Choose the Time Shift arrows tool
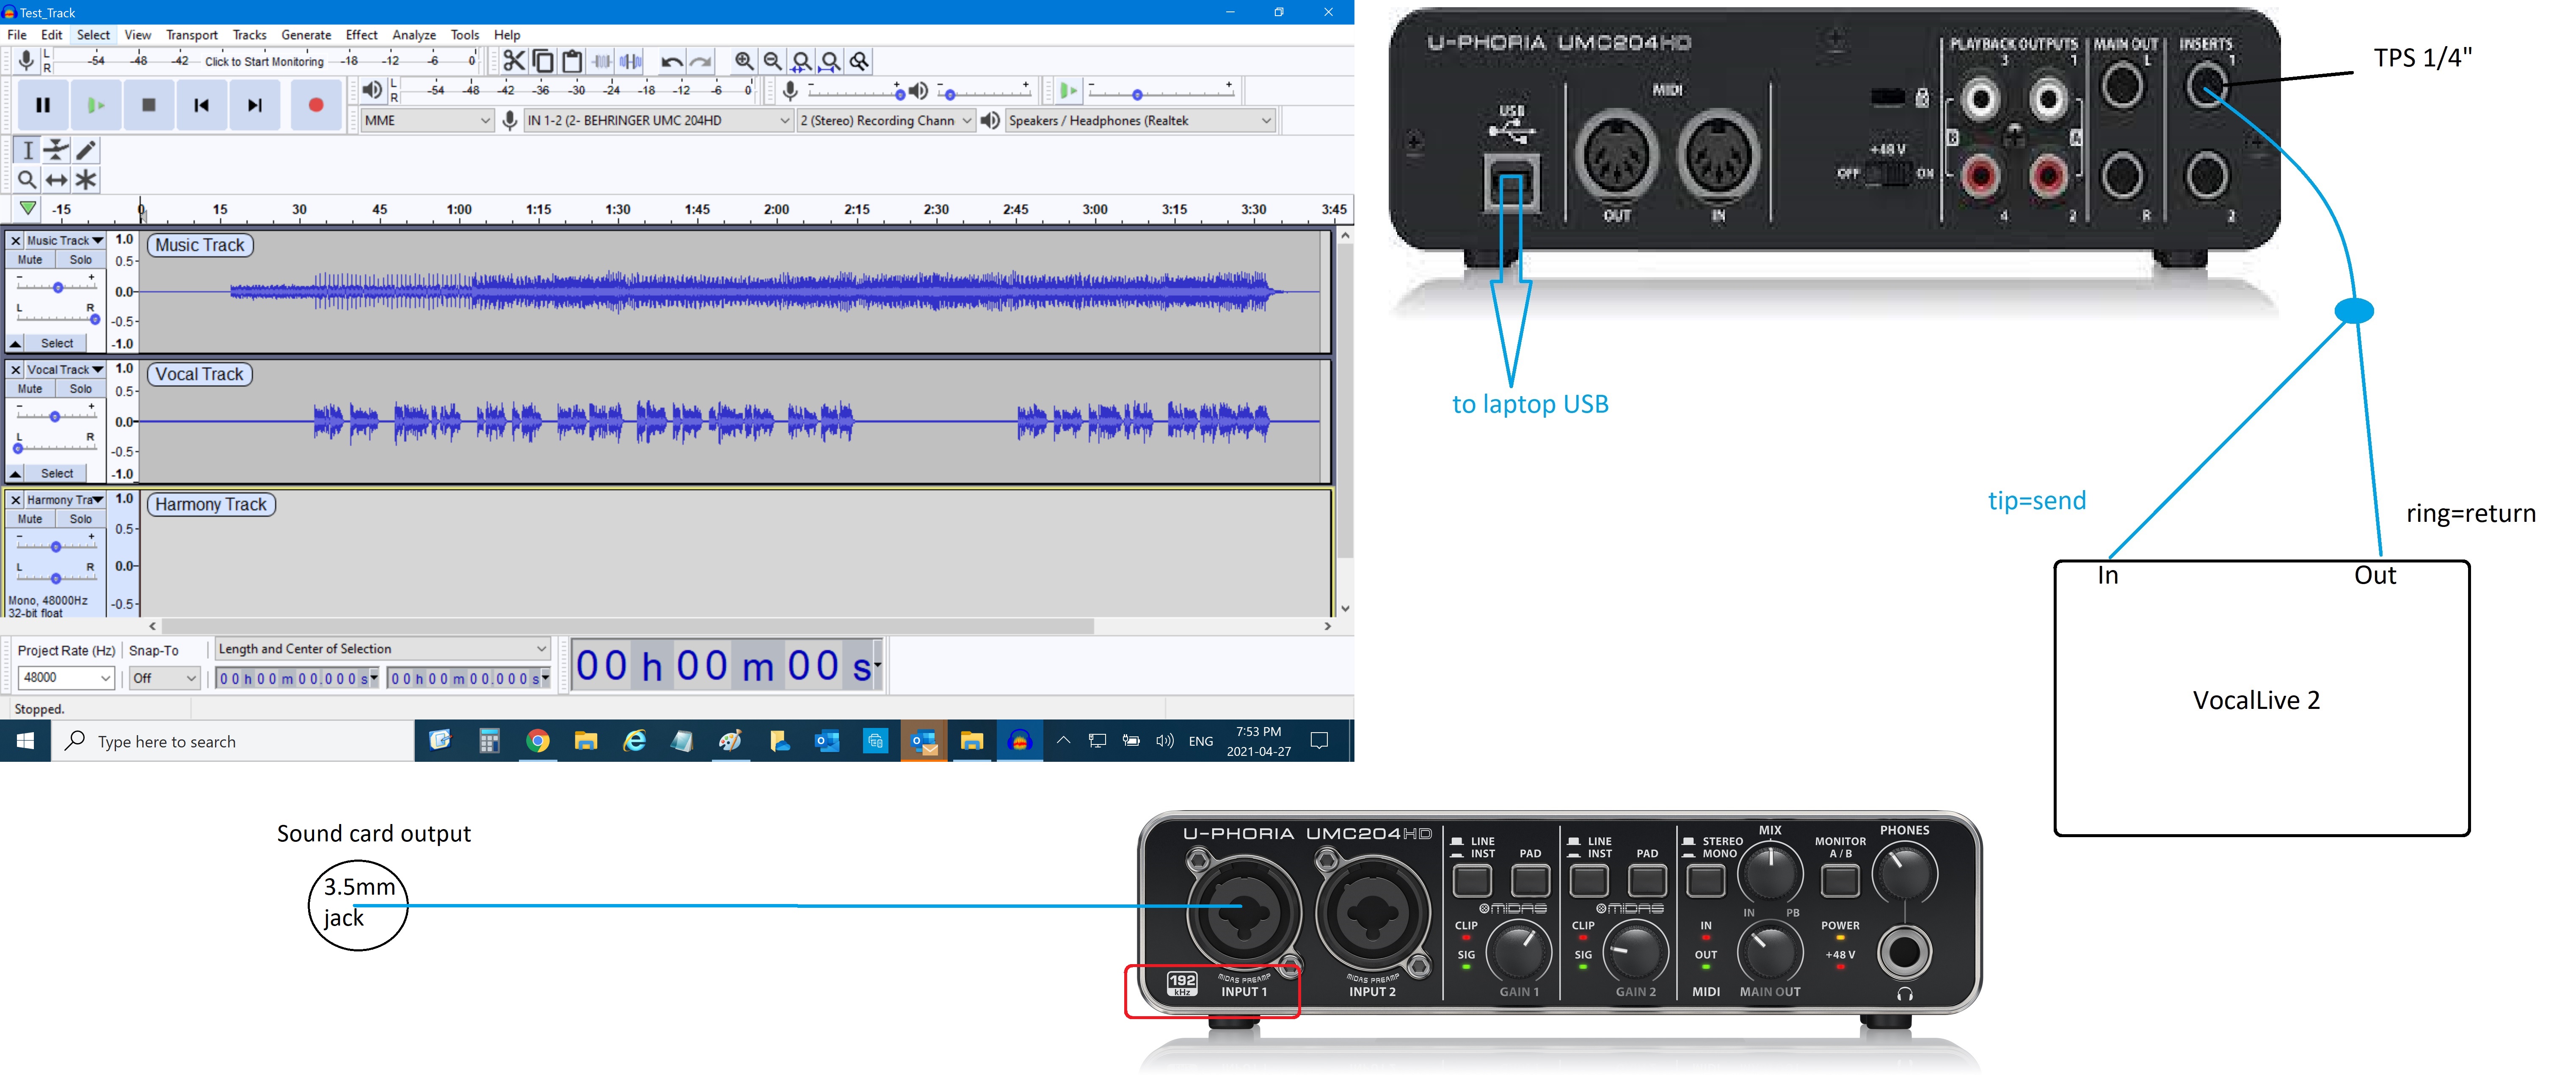This screenshot has height=1075, width=2576. pyautogui.click(x=56, y=180)
